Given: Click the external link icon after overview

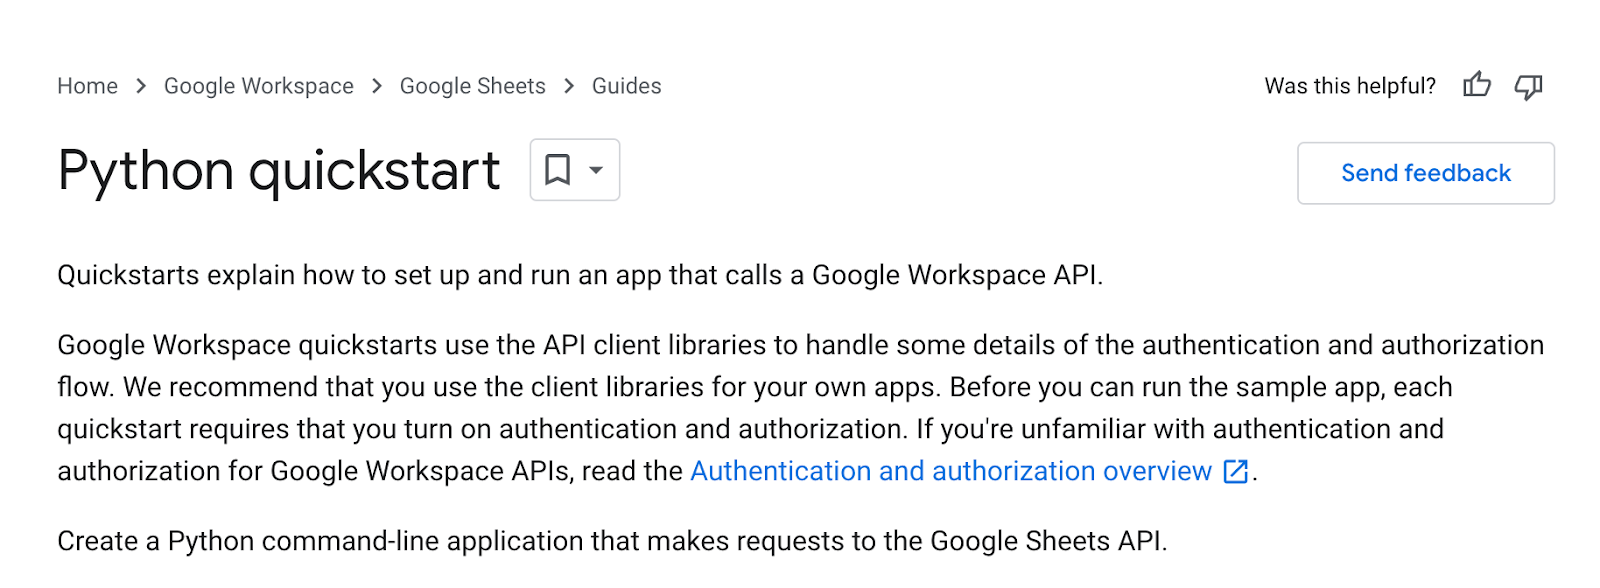Looking at the screenshot, I should [1236, 471].
